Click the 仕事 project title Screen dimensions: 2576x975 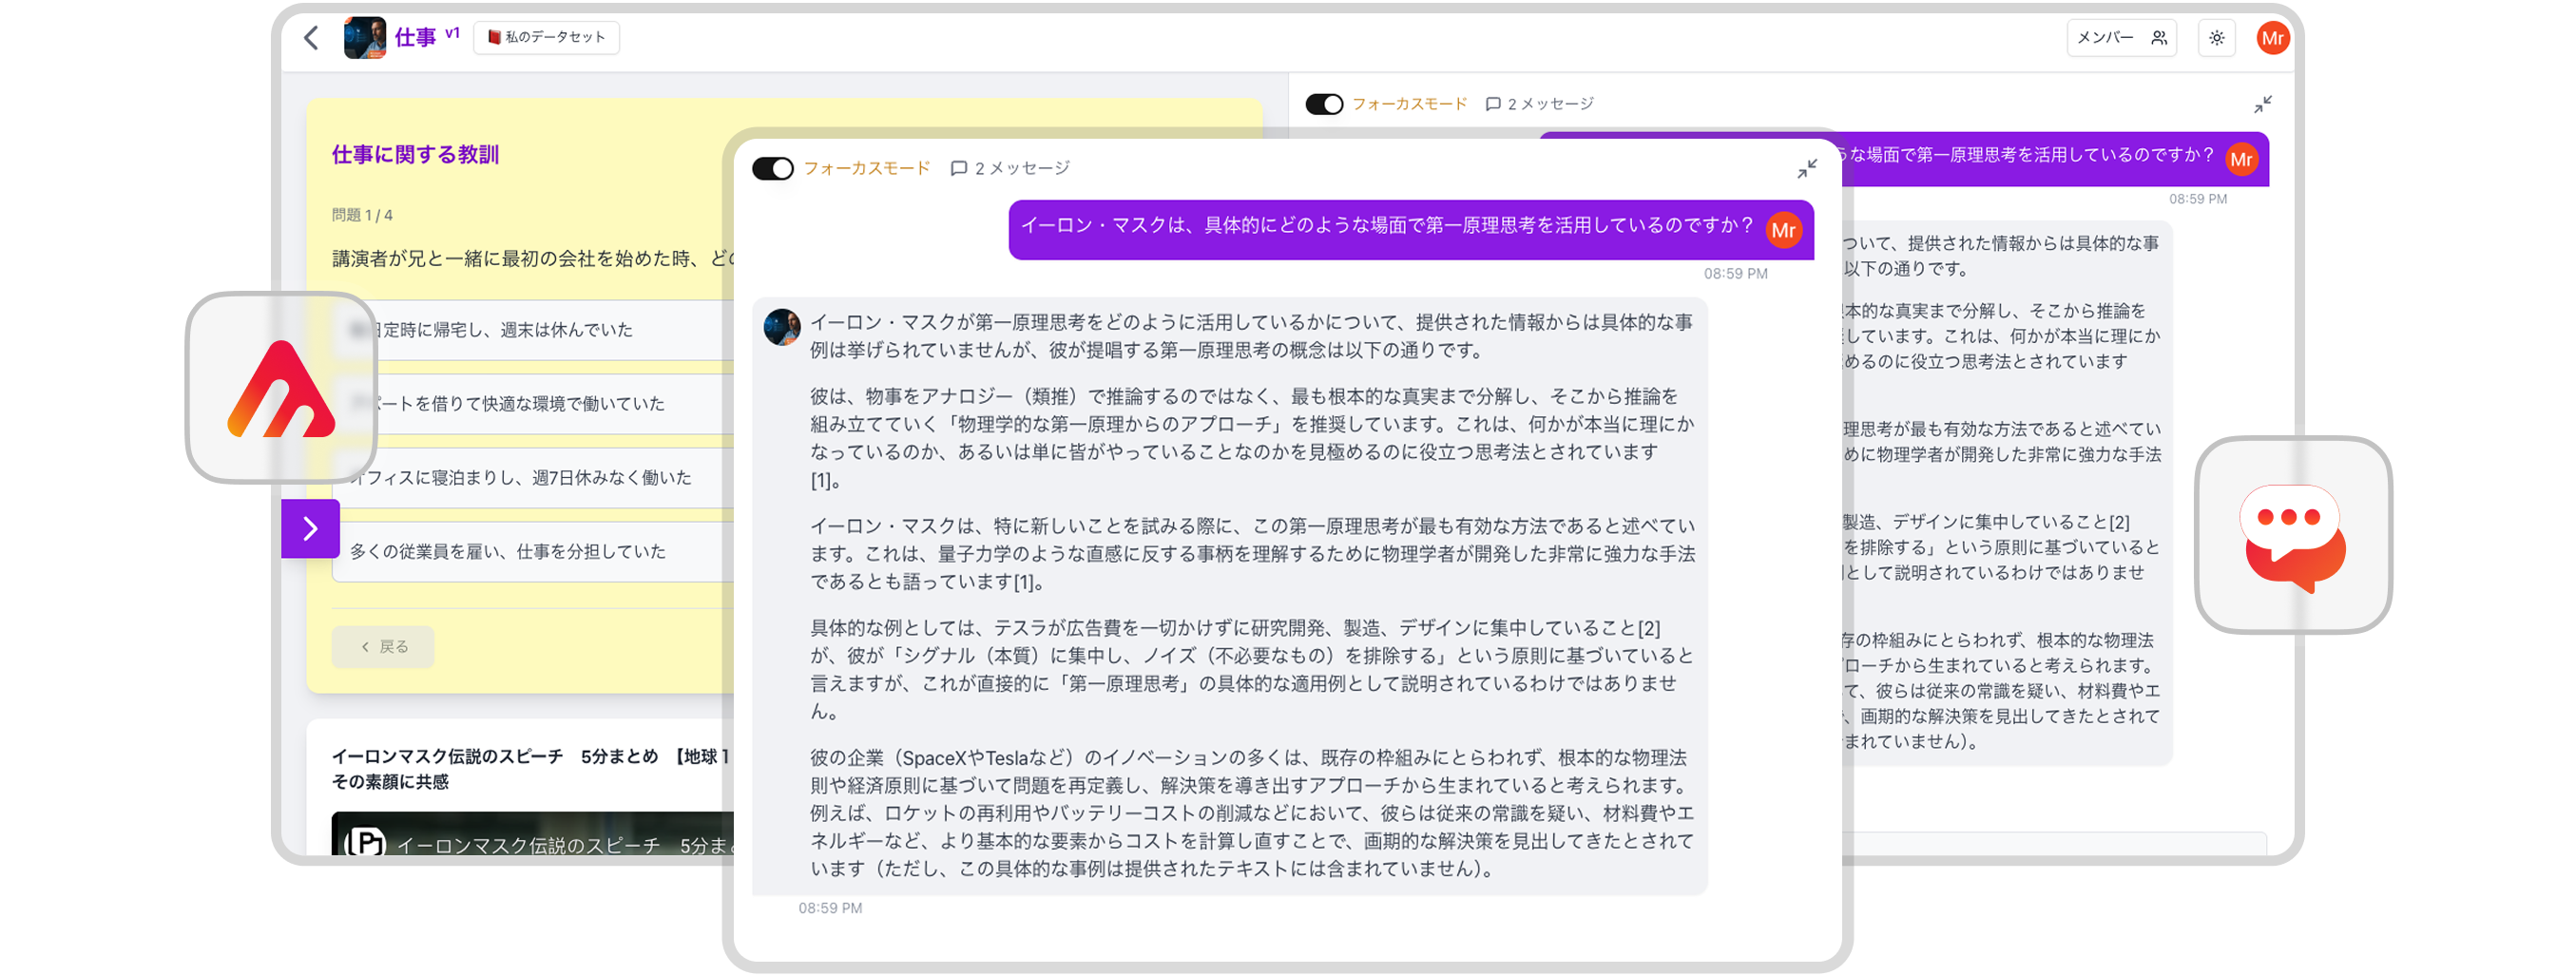click(x=415, y=38)
